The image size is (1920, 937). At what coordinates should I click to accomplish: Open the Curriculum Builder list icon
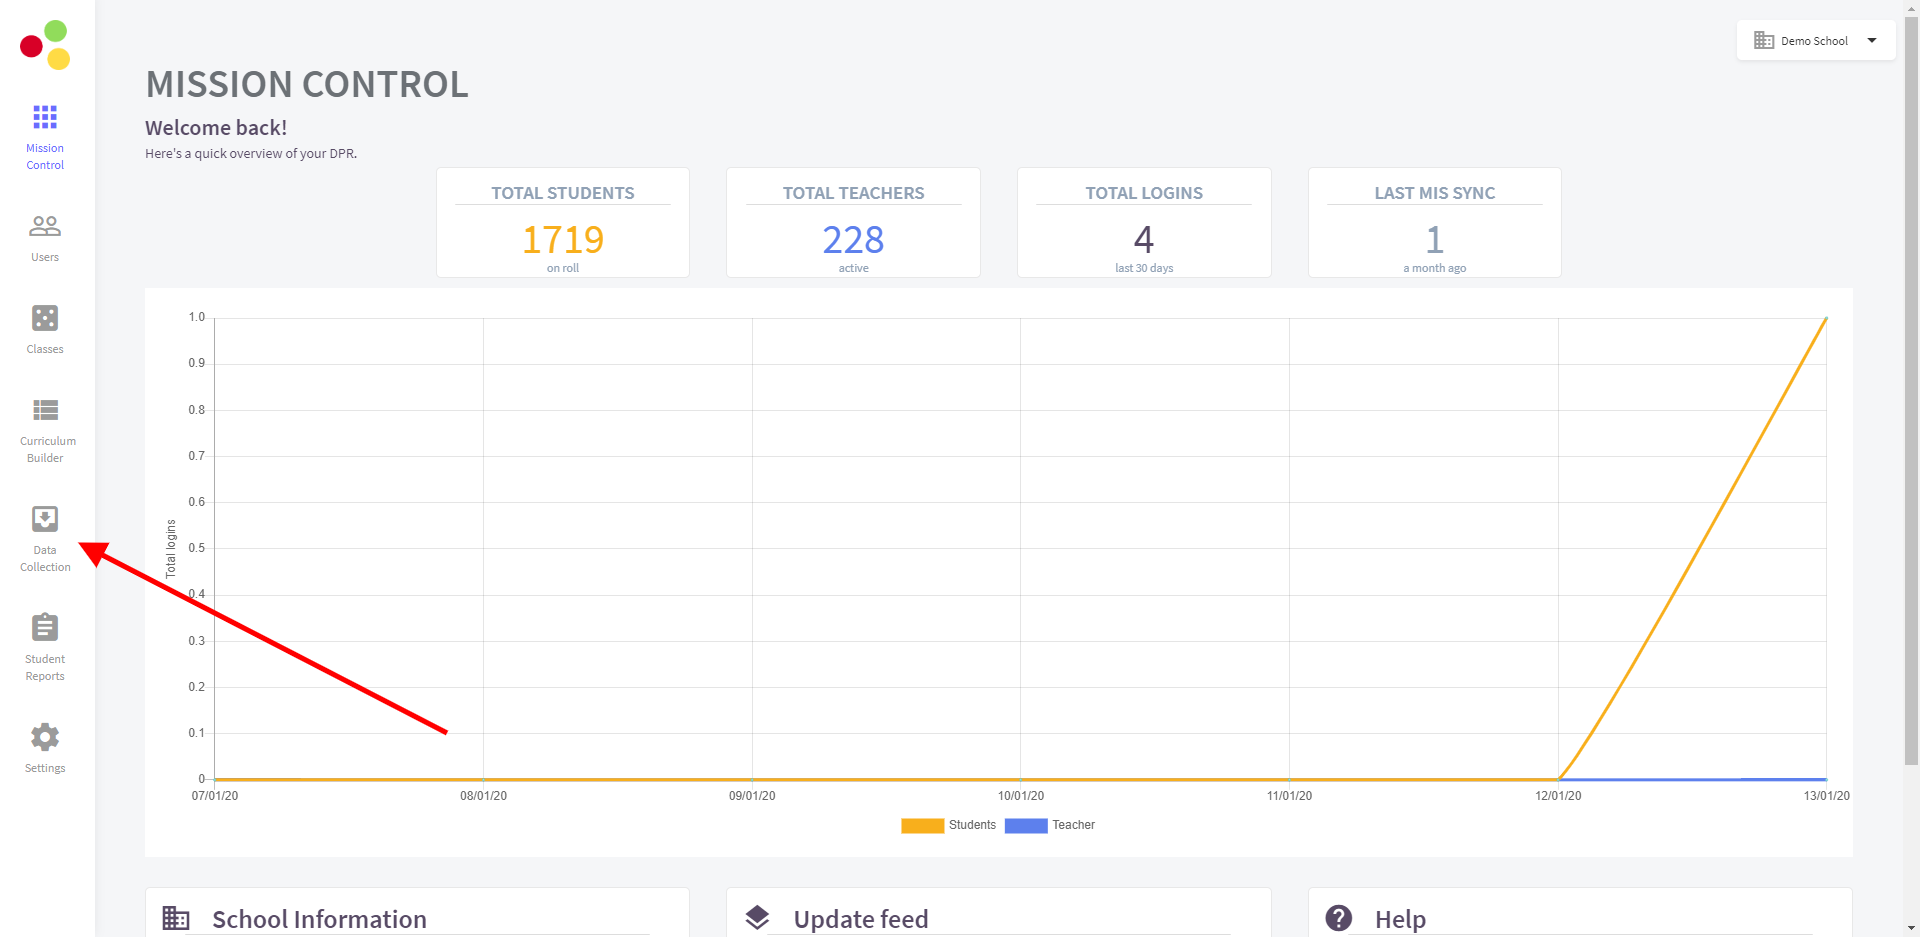[45, 410]
